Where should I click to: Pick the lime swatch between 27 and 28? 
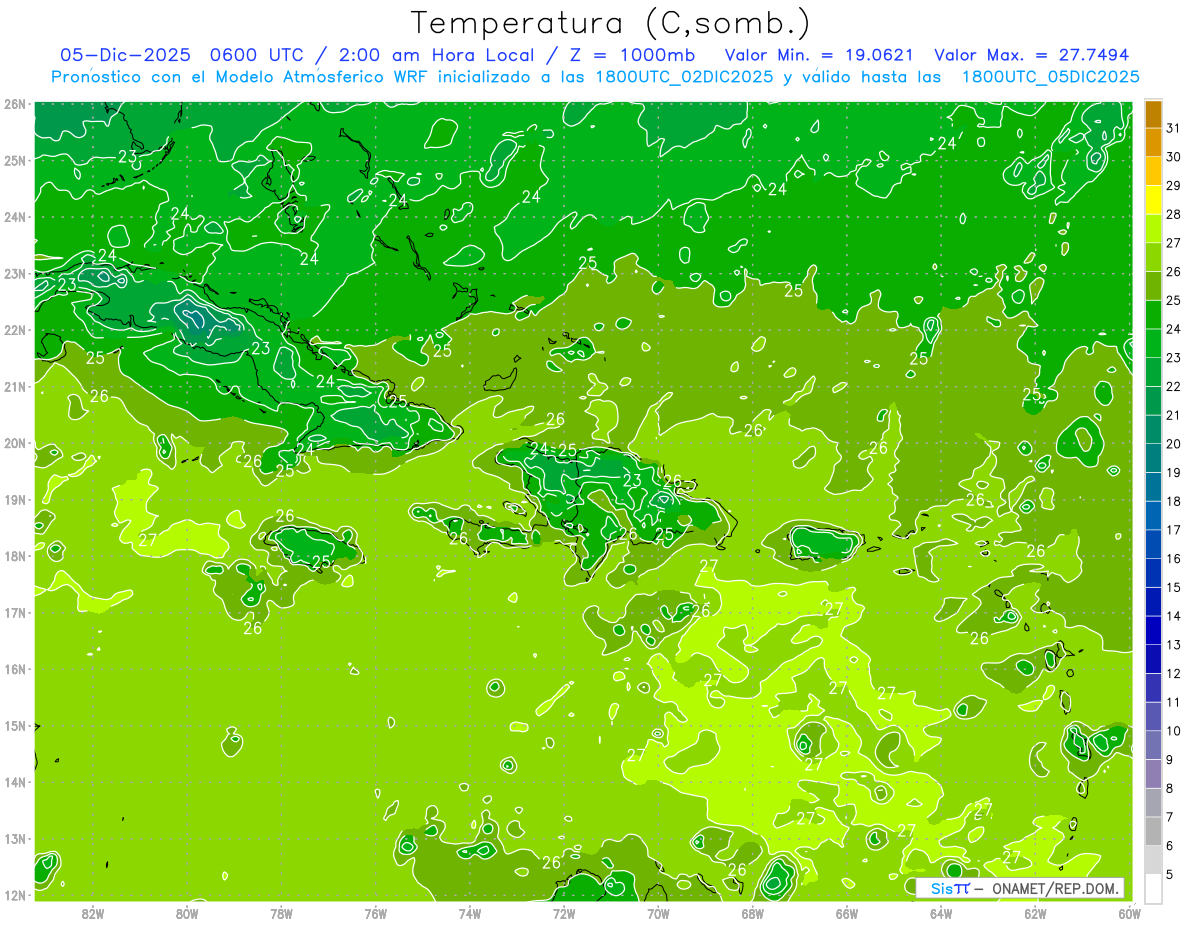point(1153,228)
